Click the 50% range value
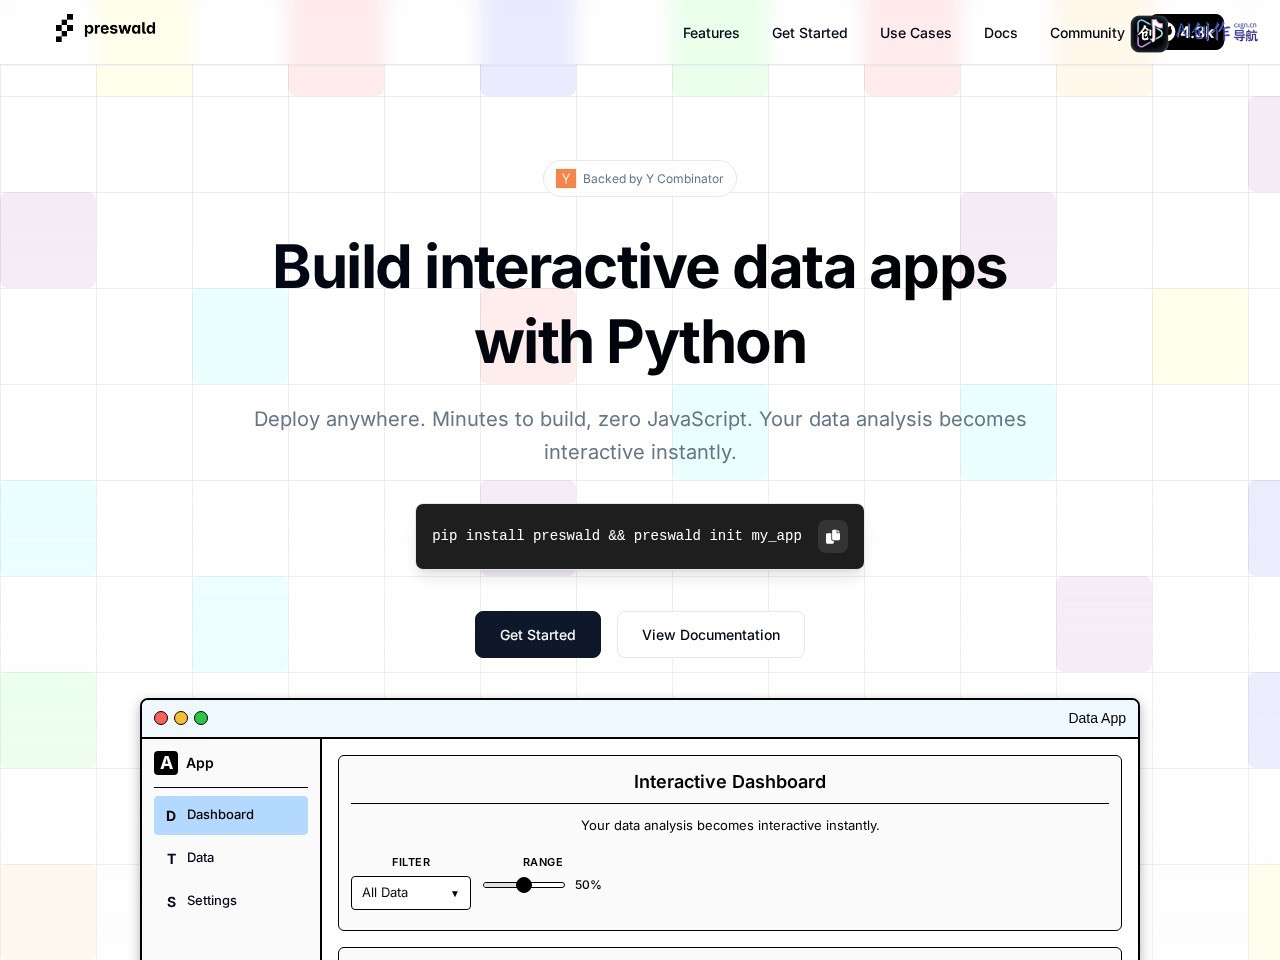Image resolution: width=1280 pixels, height=960 pixels. point(588,885)
